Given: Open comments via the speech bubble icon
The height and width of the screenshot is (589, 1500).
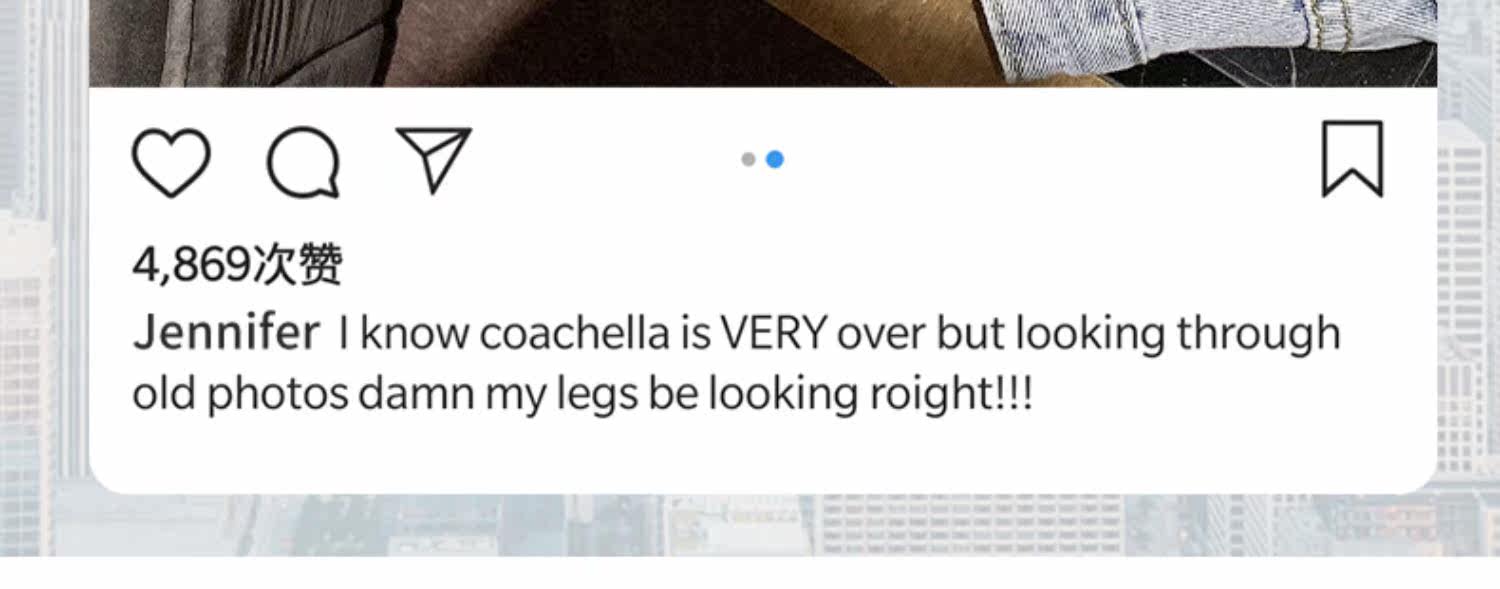Looking at the screenshot, I should click(303, 161).
